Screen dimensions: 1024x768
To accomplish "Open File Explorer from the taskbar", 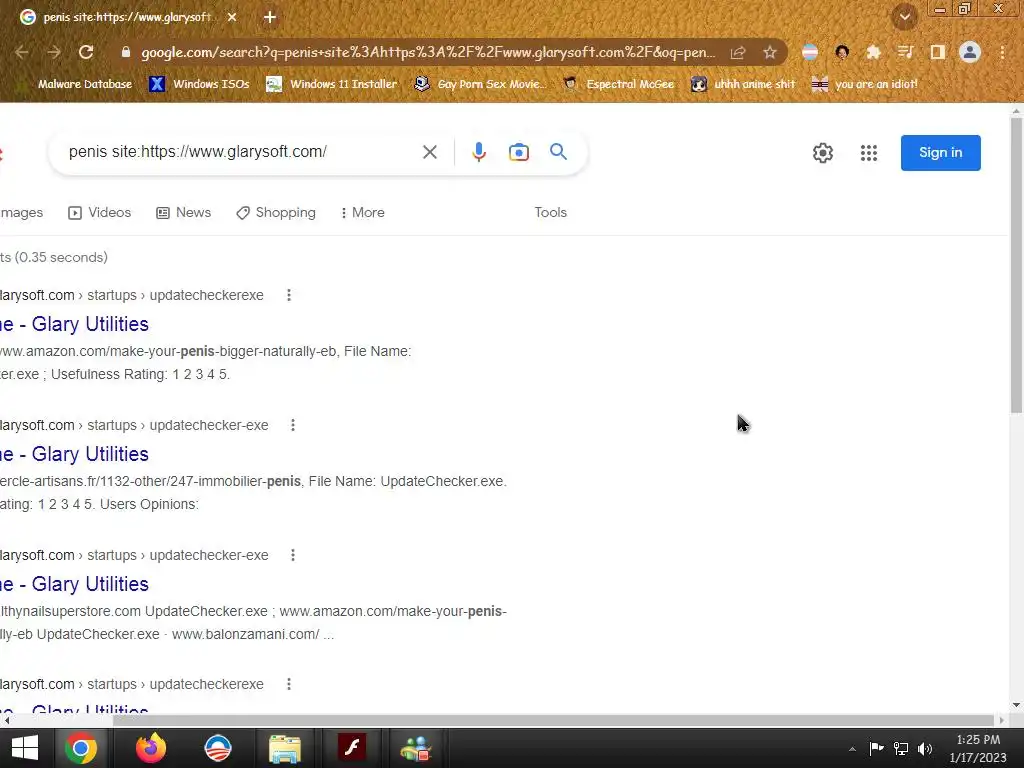I will [x=285, y=748].
